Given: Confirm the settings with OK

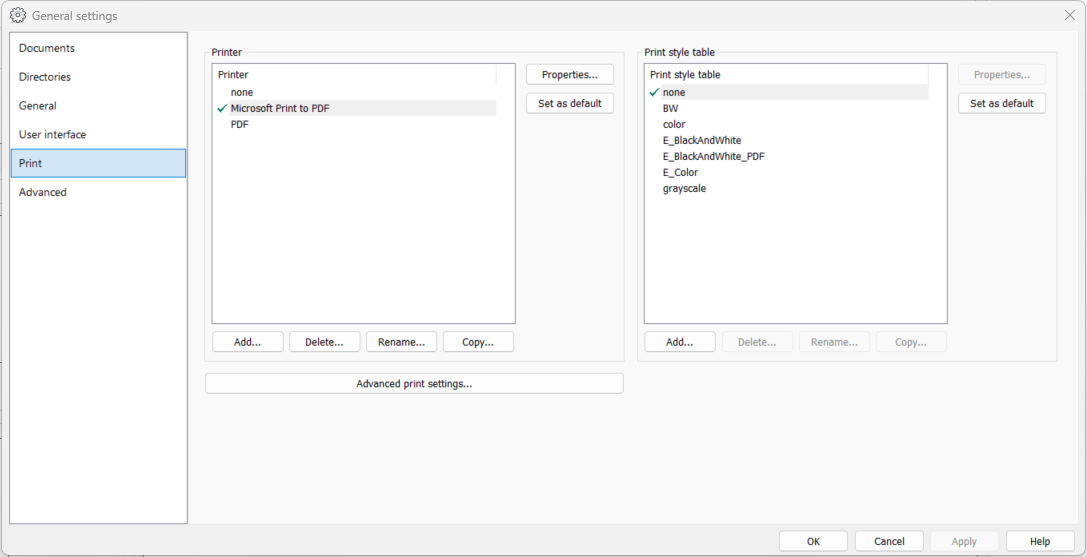Looking at the screenshot, I should click(813, 541).
